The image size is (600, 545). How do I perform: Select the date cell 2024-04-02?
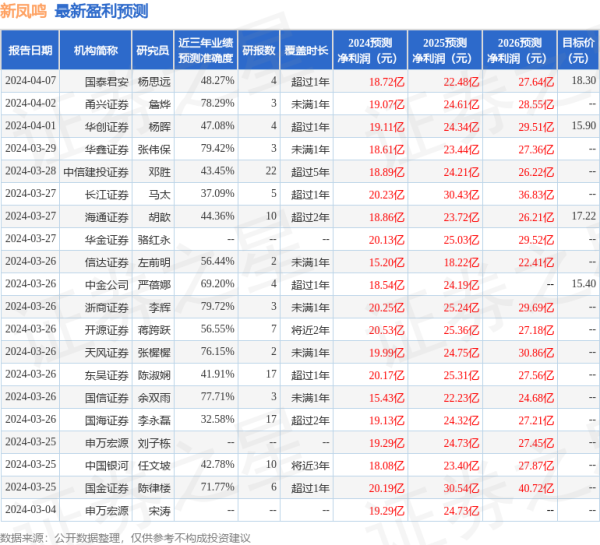[x=31, y=103]
